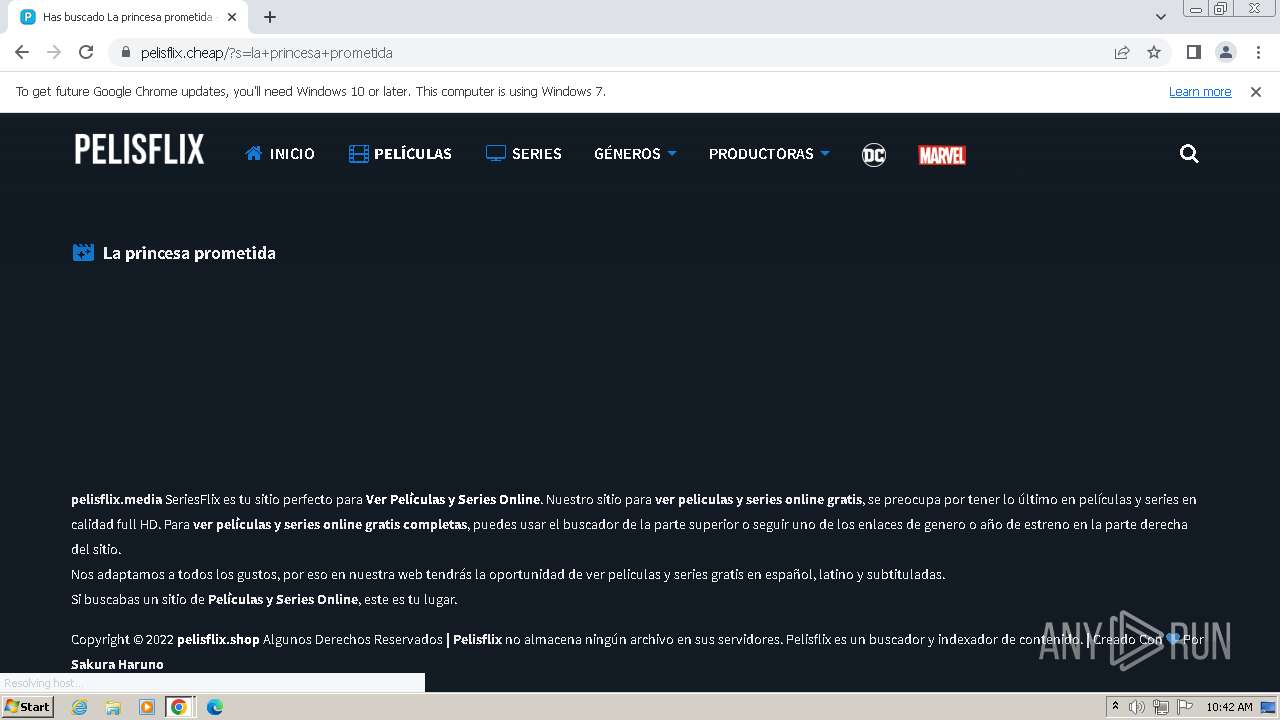Launch Internet Explorer from taskbar
The image size is (1280, 720).
[x=79, y=707]
